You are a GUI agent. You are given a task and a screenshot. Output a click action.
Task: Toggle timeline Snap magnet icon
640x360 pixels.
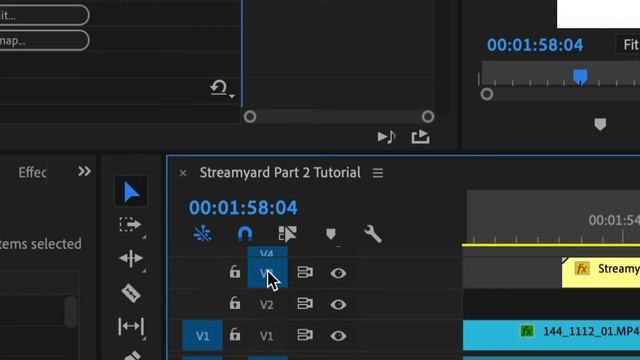click(x=245, y=234)
